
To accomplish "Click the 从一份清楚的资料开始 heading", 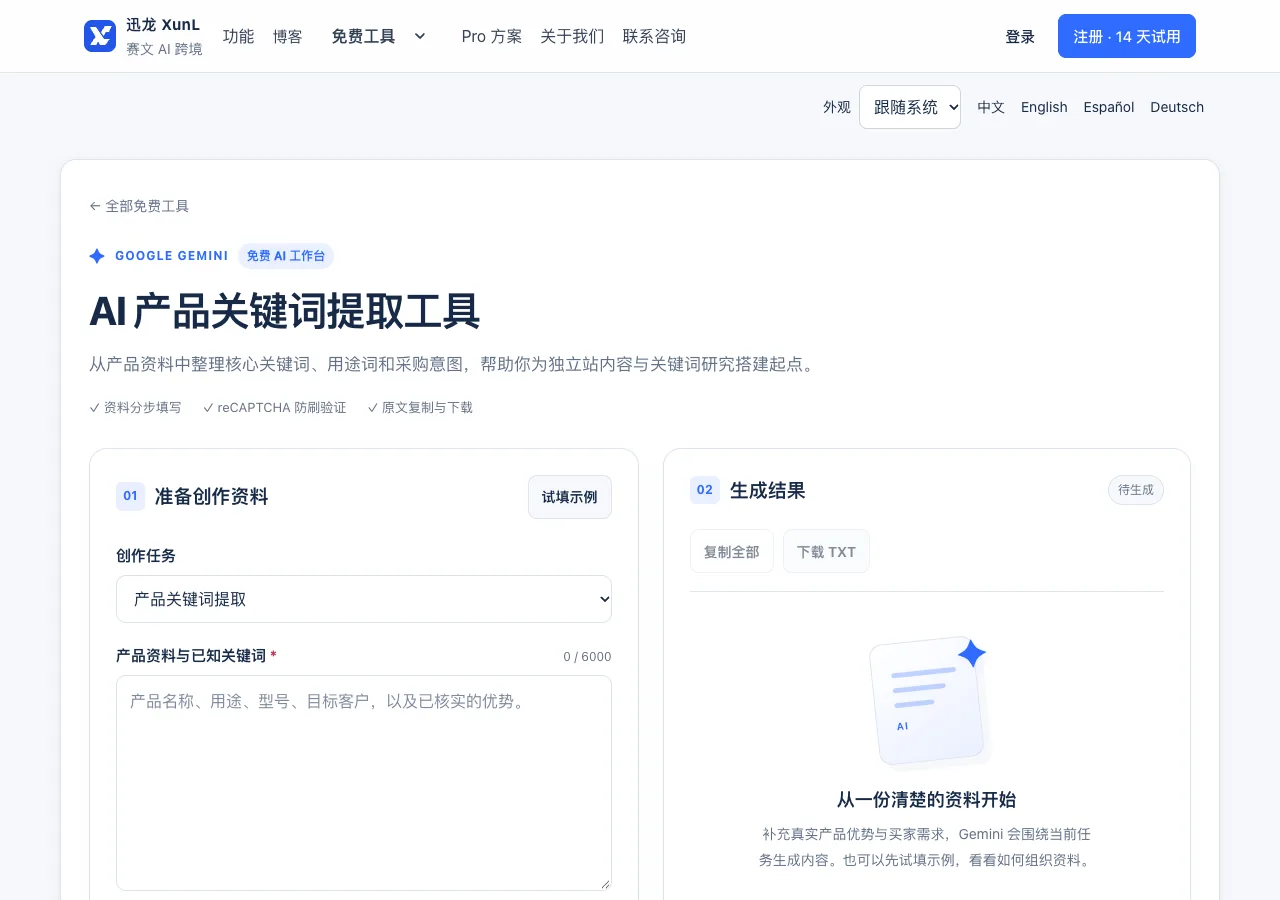I will (927, 800).
